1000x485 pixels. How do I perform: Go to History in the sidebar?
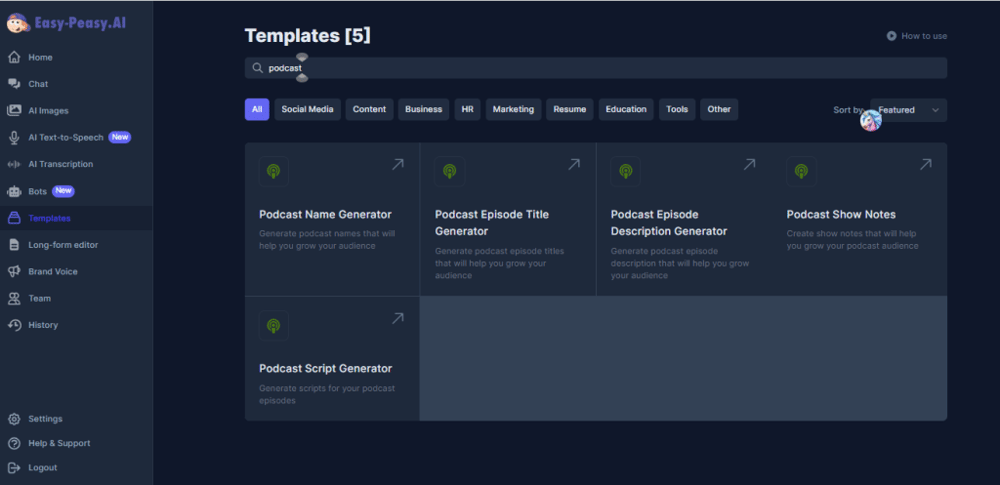43,325
